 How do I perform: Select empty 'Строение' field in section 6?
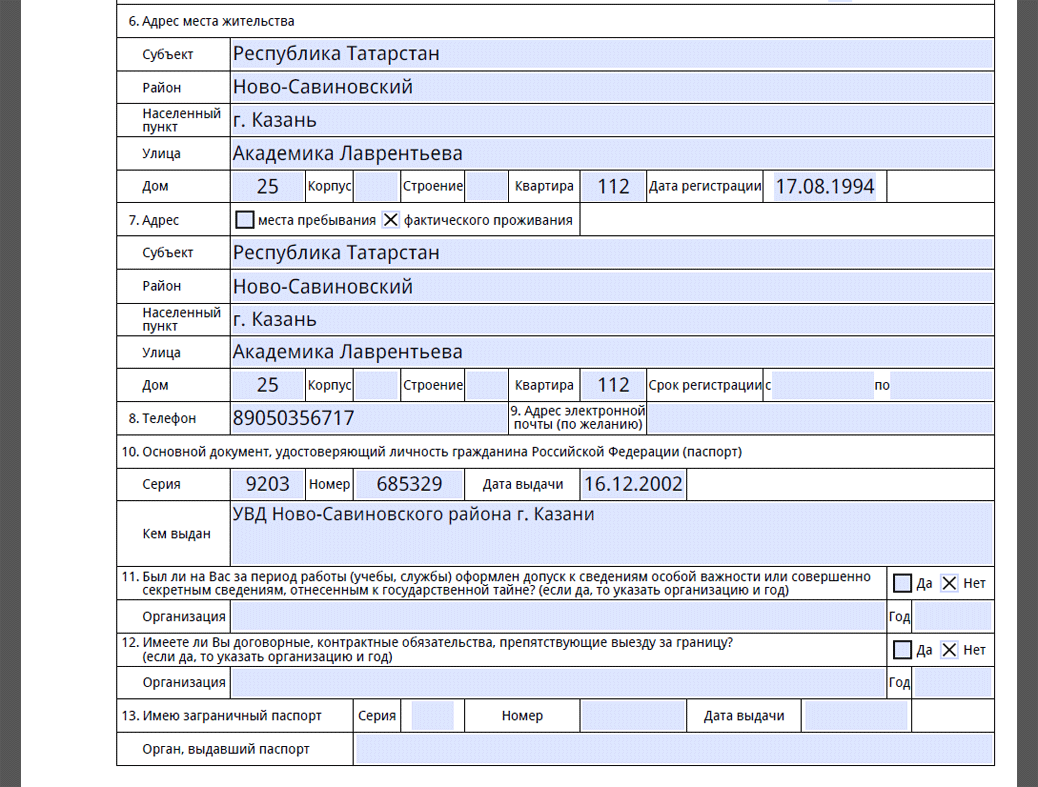click(486, 187)
